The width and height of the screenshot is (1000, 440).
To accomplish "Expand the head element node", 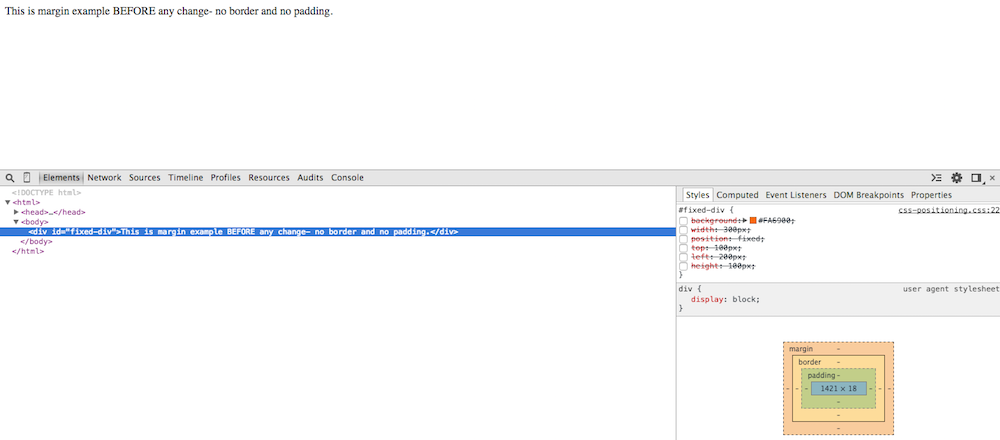I will coord(16,212).
